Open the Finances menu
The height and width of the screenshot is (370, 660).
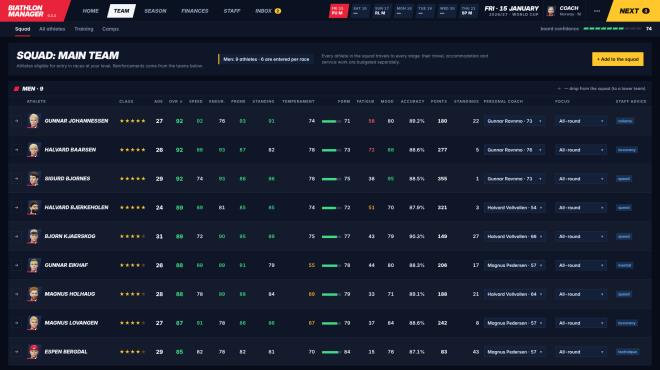194,11
